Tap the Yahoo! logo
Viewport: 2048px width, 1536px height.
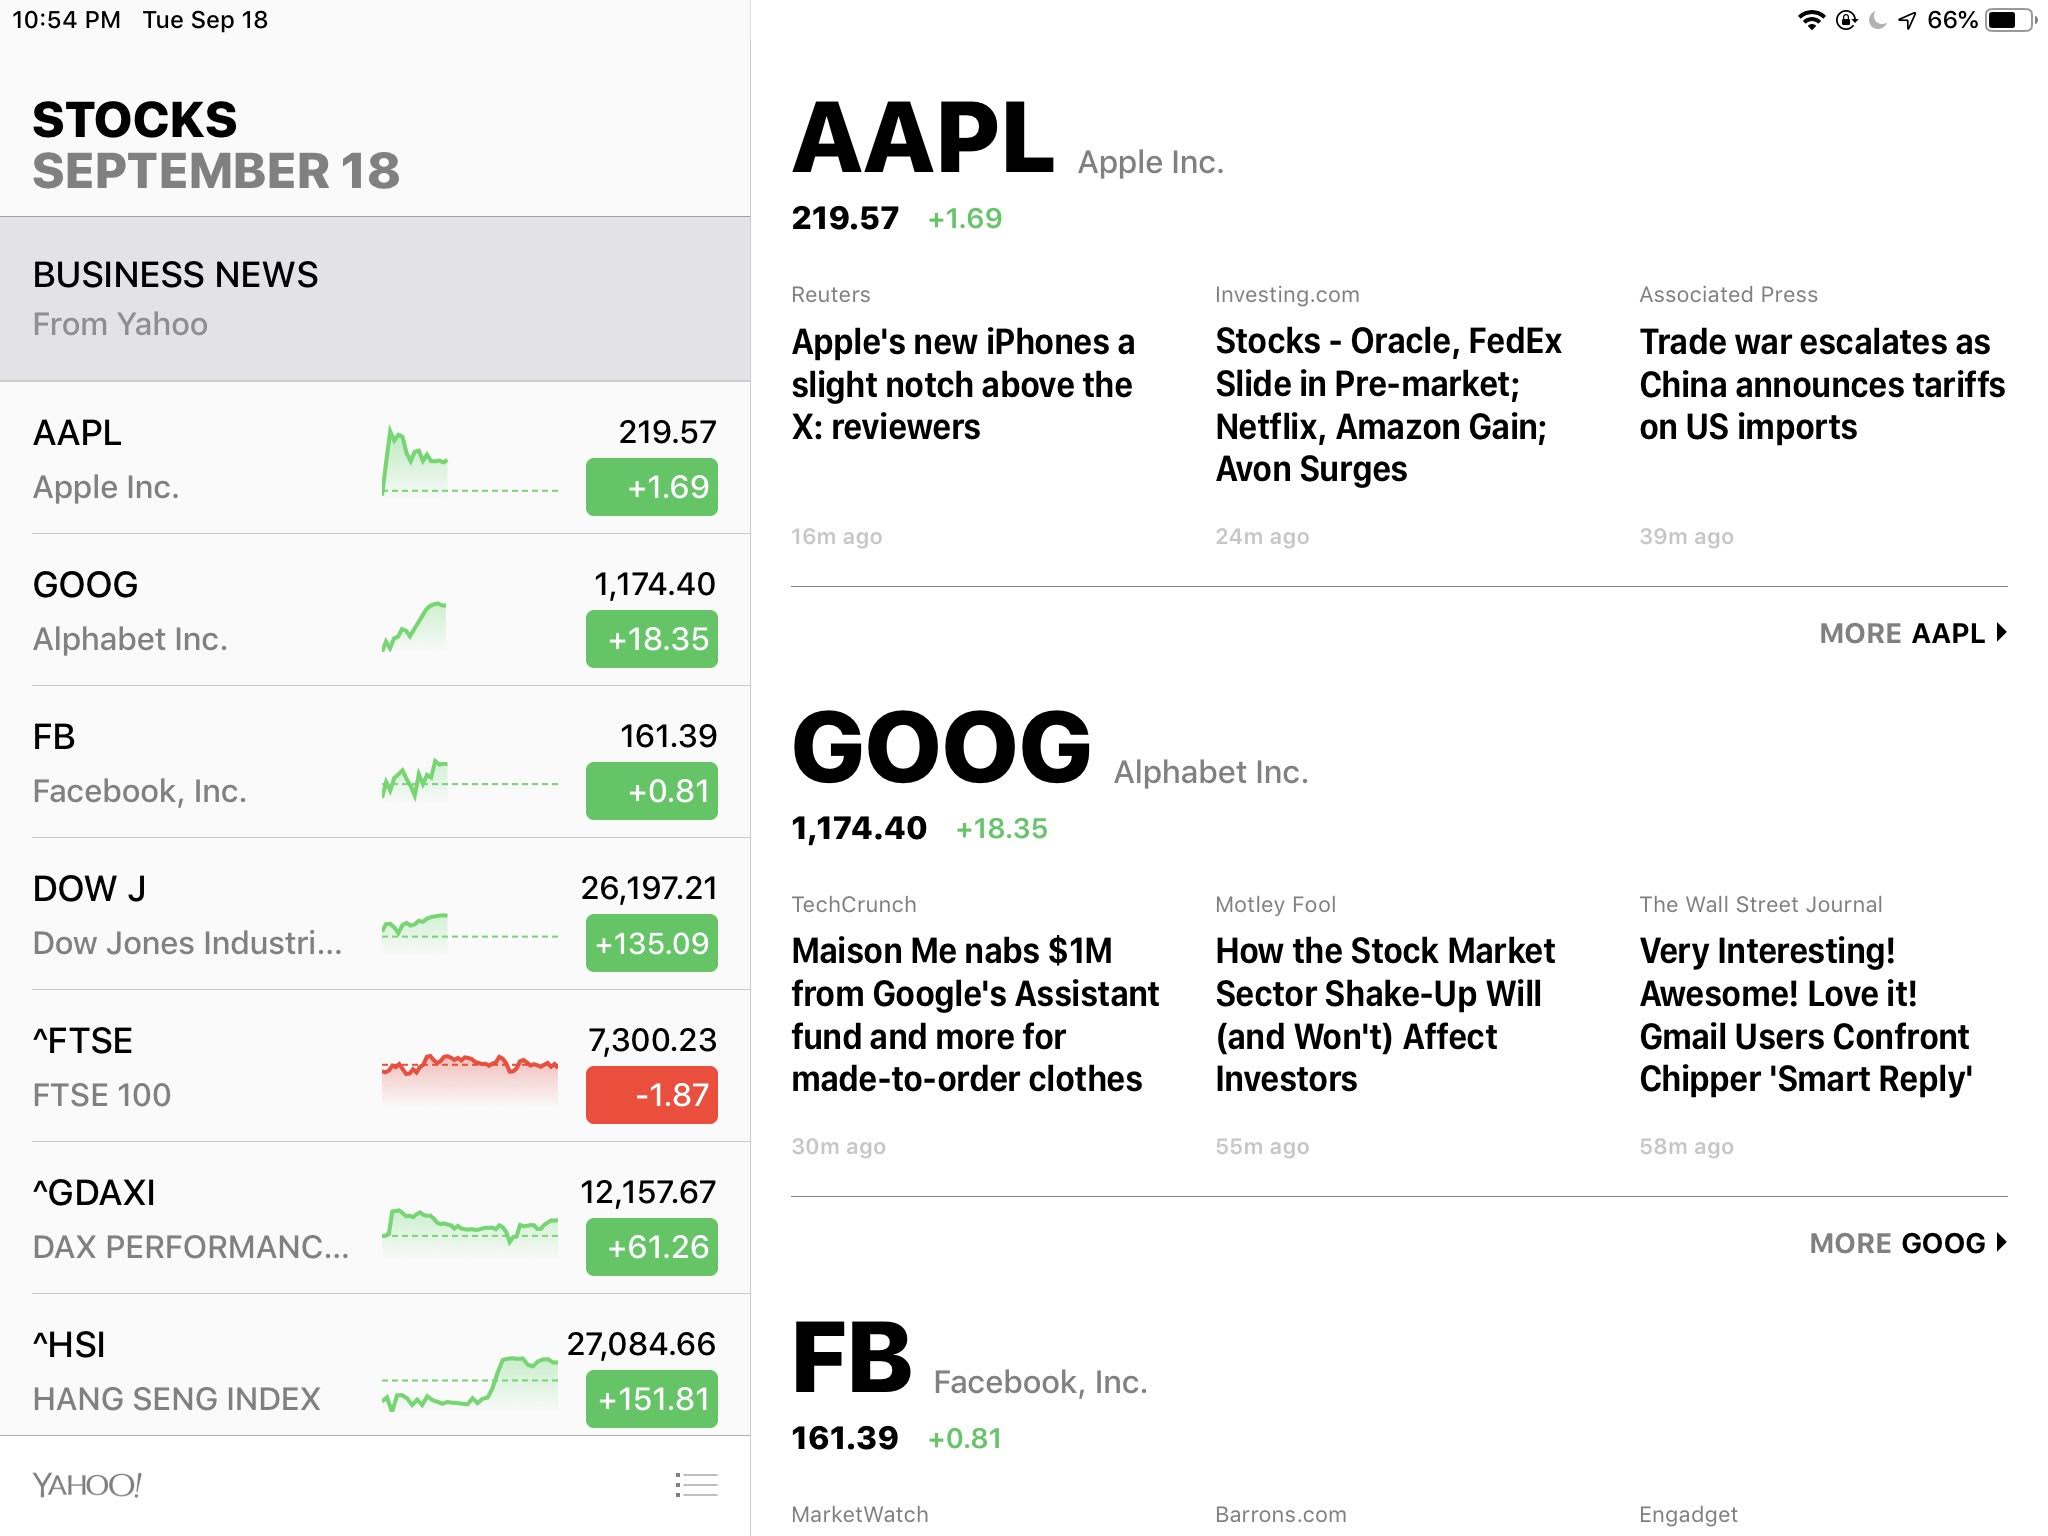click(x=87, y=1485)
